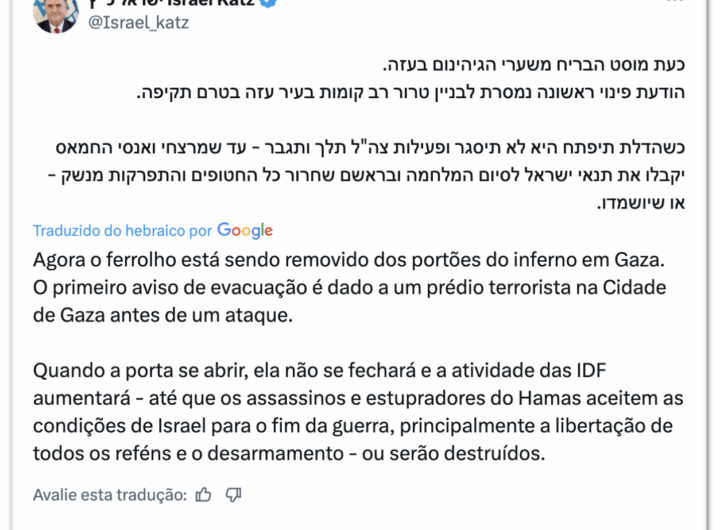The width and height of the screenshot is (720, 530).
Task: Click the Google logo in translation credit
Action: pyautogui.click(x=245, y=230)
